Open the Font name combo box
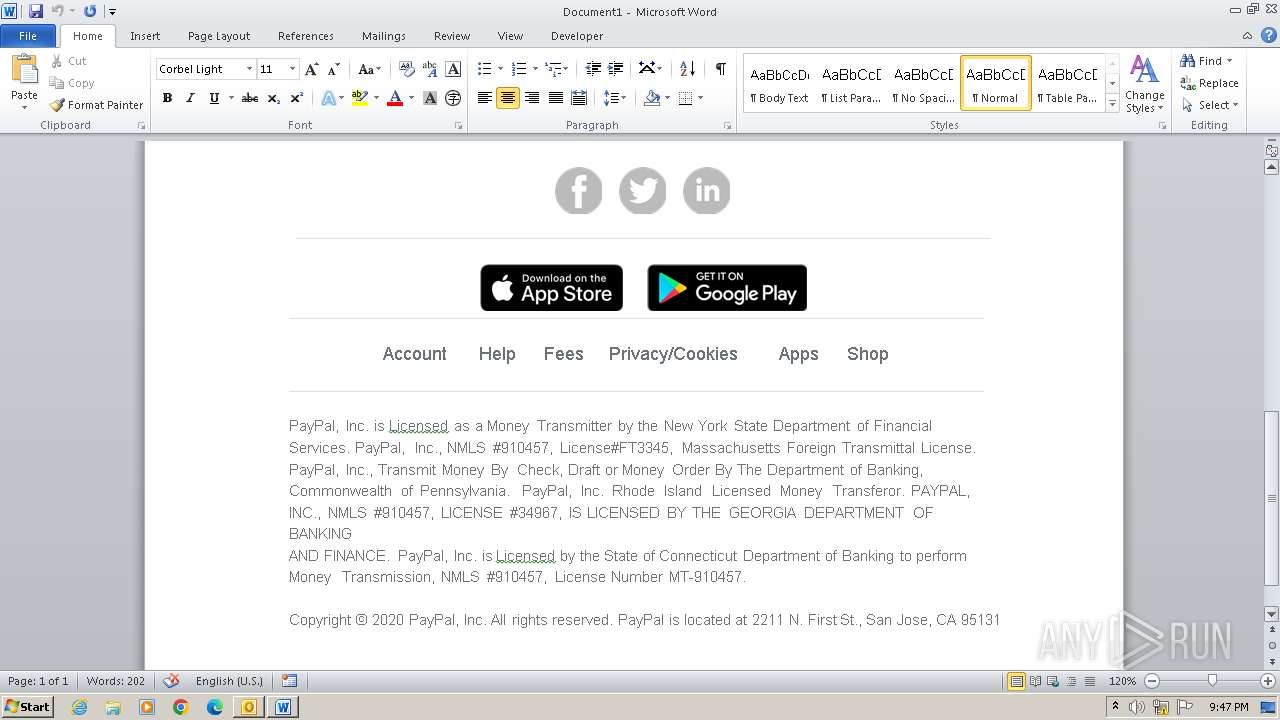The width and height of the screenshot is (1280, 720). pos(205,69)
